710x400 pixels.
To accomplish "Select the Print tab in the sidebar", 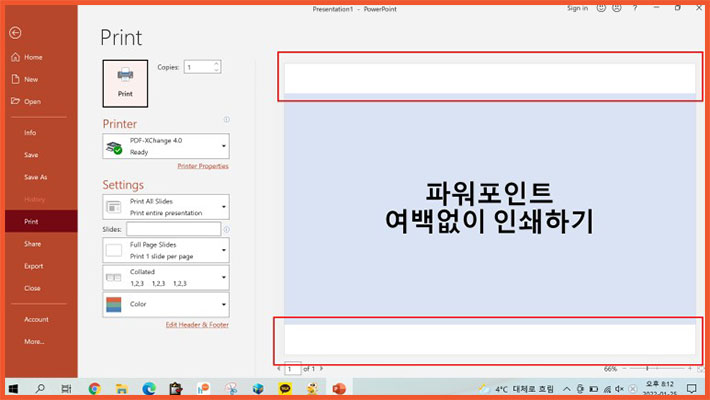I will (41, 222).
